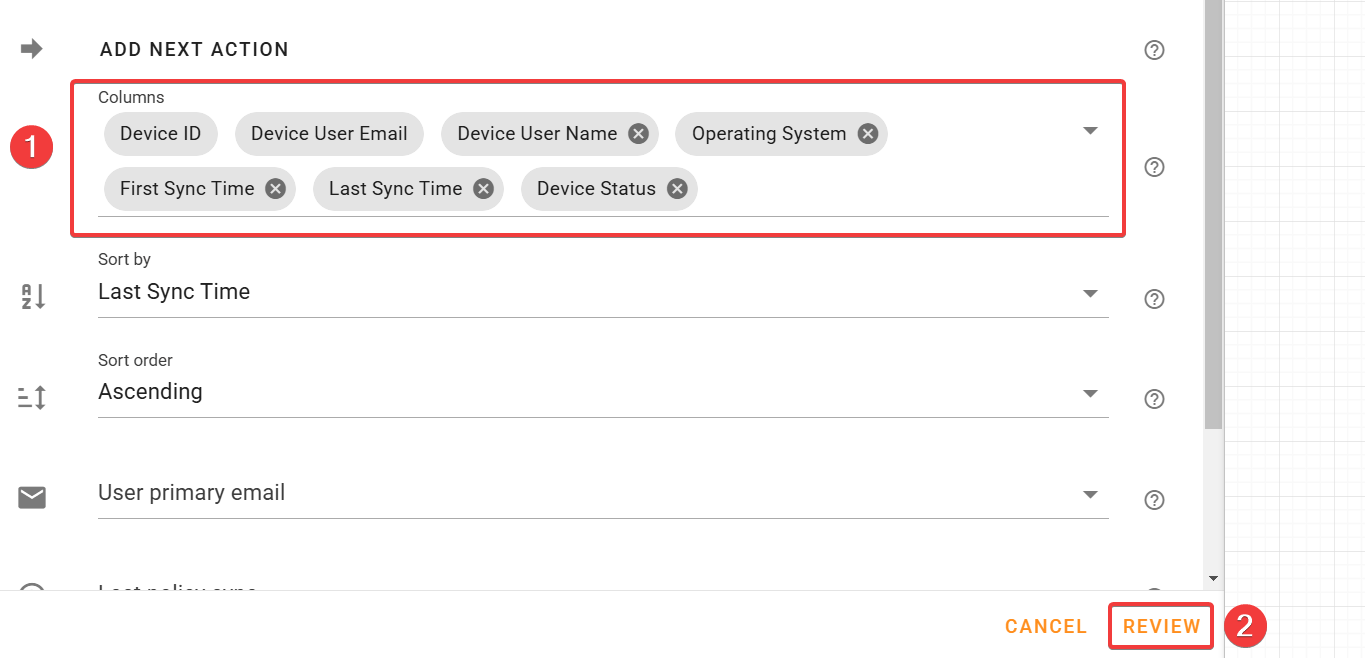Click the Columns field label
The height and width of the screenshot is (658, 1365).
tap(131, 98)
